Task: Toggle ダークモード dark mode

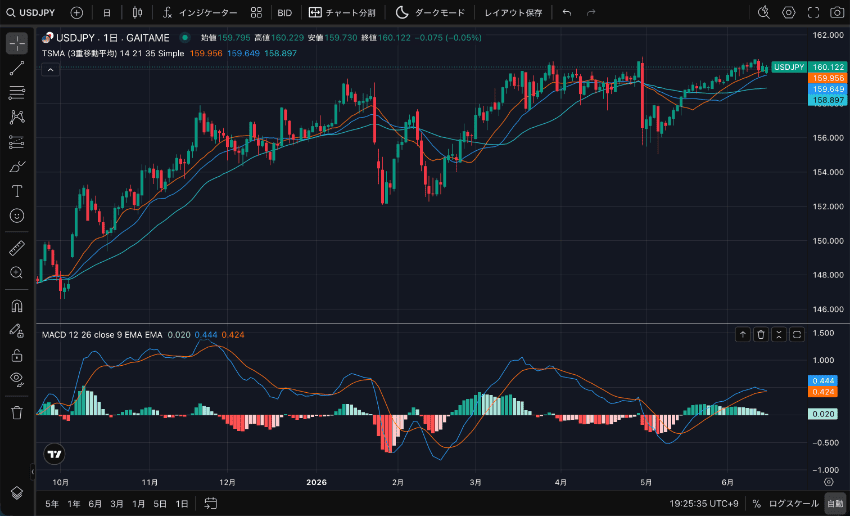Action: point(430,12)
